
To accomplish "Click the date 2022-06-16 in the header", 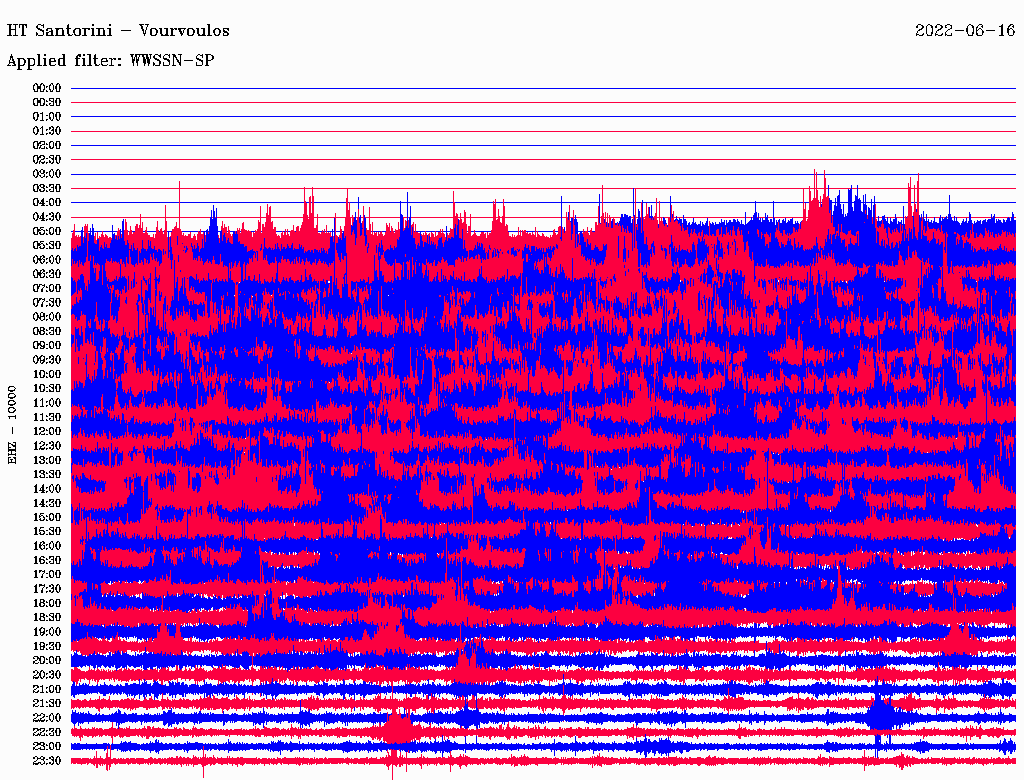I will (x=964, y=31).
